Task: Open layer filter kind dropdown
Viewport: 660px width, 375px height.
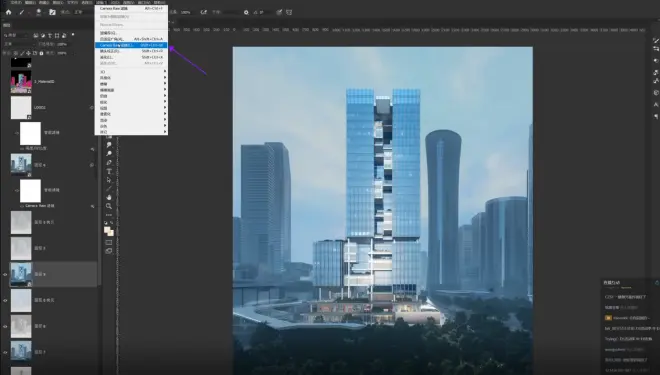Action: [16, 35]
